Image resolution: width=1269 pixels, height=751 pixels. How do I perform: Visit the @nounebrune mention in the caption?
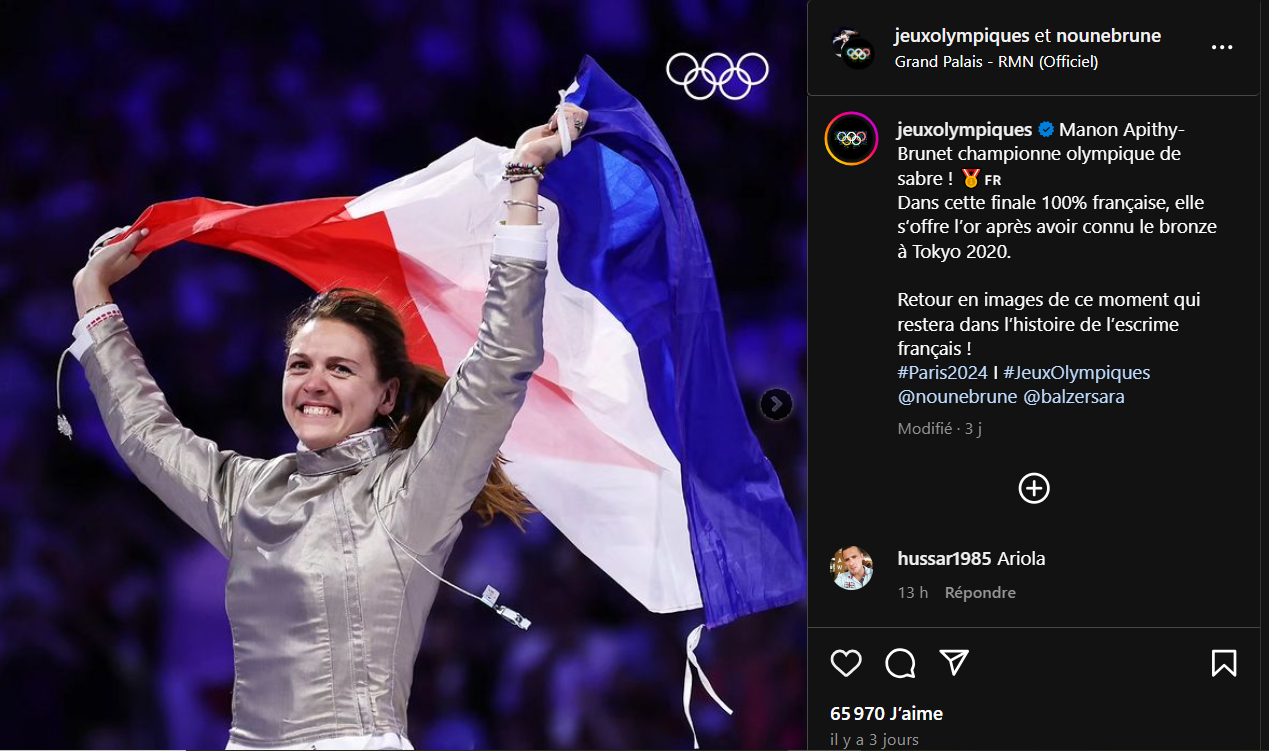[956, 397]
